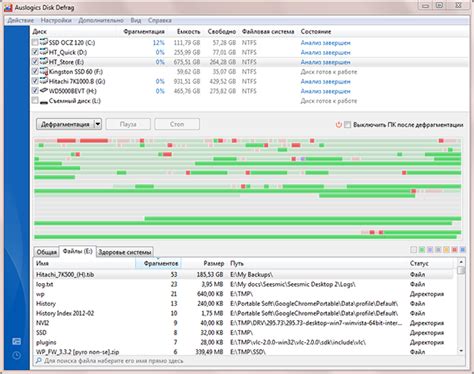Open the Справка menu
The width and height of the screenshot is (474, 374).
pos(160,20)
